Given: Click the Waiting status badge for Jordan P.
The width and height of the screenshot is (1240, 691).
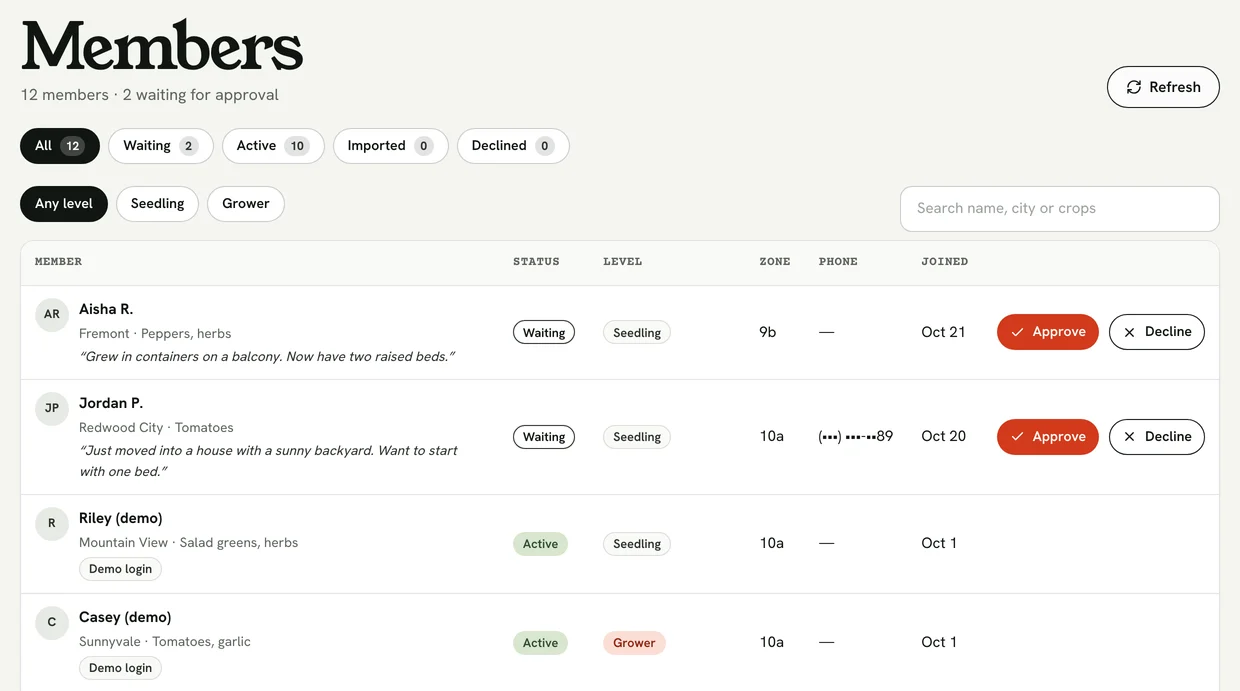Looking at the screenshot, I should coord(544,437).
